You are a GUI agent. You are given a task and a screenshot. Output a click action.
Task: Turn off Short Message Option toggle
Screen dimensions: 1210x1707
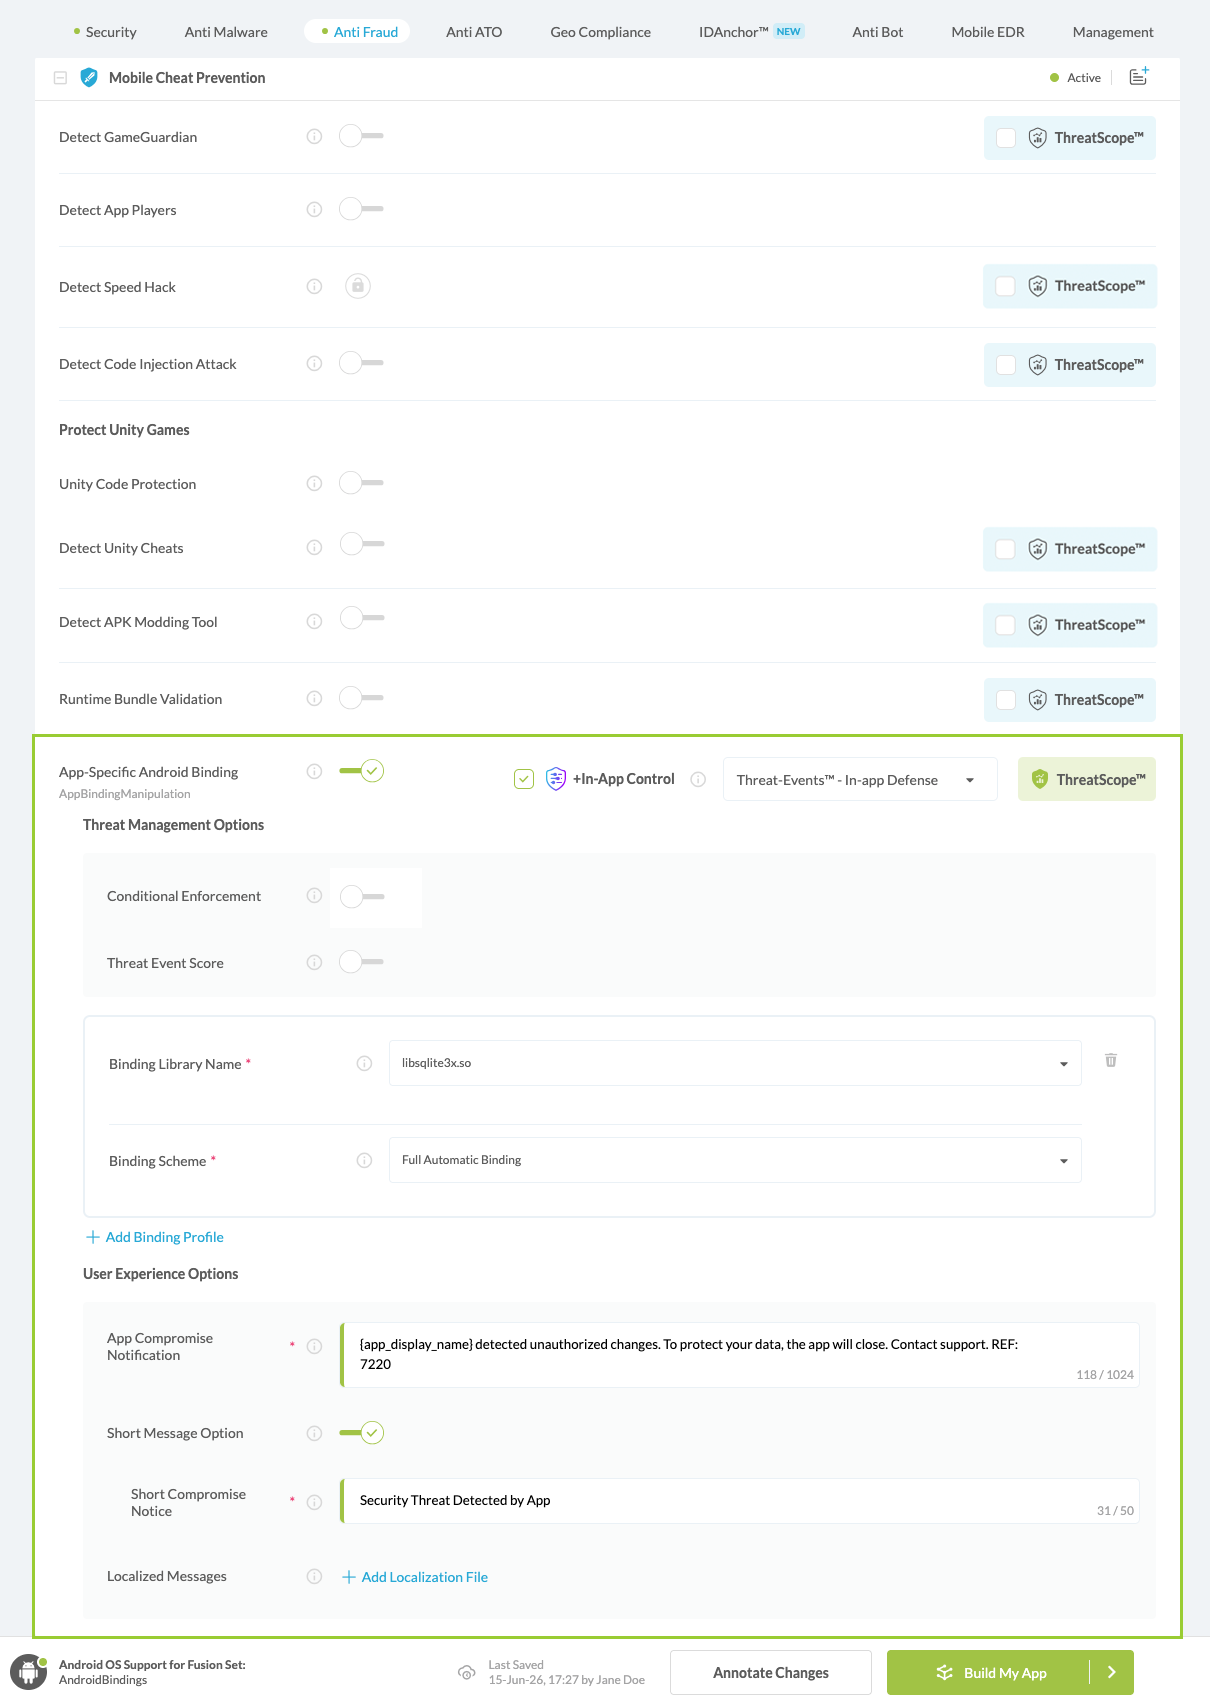coord(361,1433)
